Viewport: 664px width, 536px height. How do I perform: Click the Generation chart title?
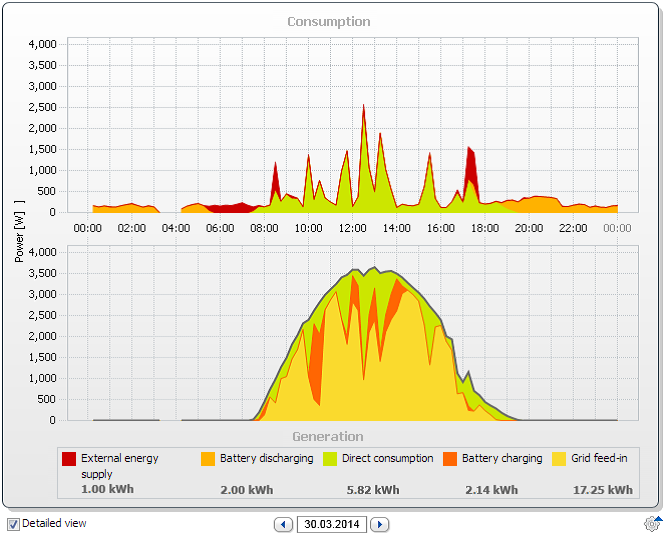coord(328,436)
